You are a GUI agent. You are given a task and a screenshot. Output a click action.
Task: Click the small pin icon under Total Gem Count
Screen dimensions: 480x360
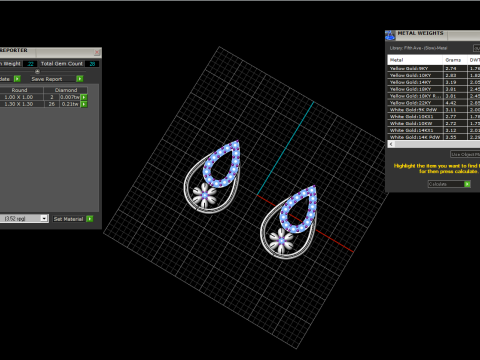pyautogui.click(x=37, y=71)
